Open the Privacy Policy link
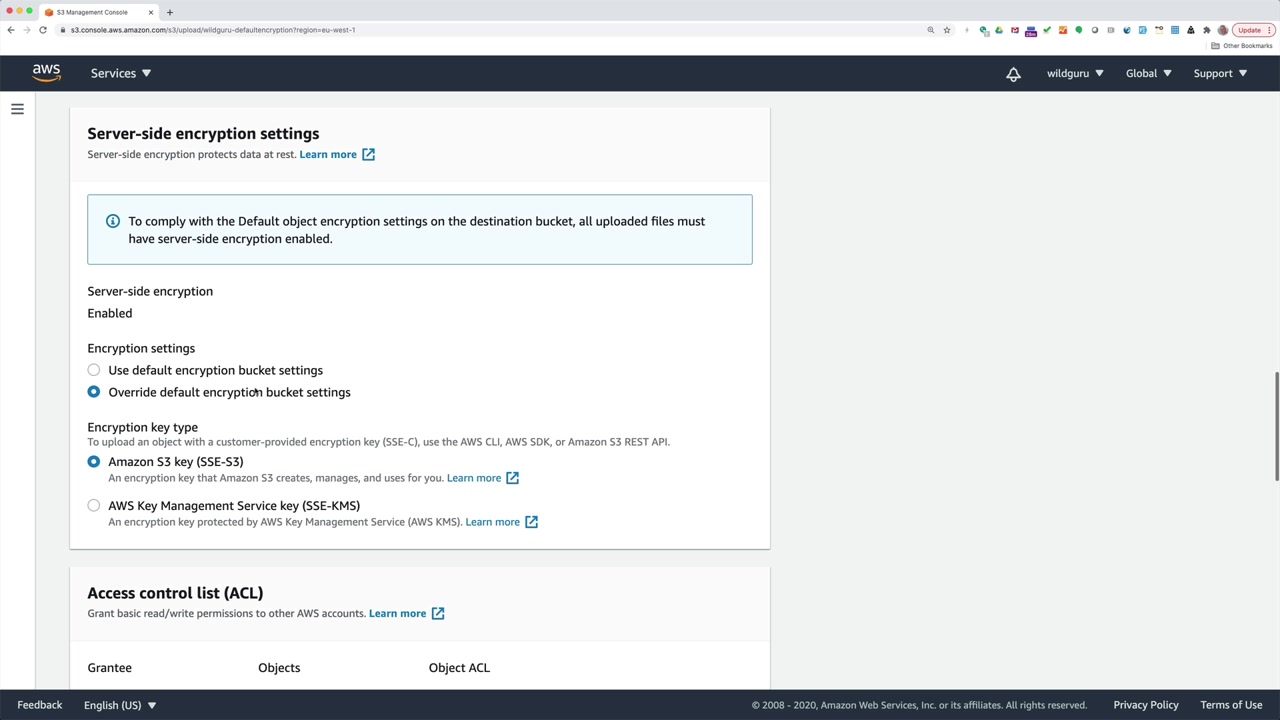 1146,705
